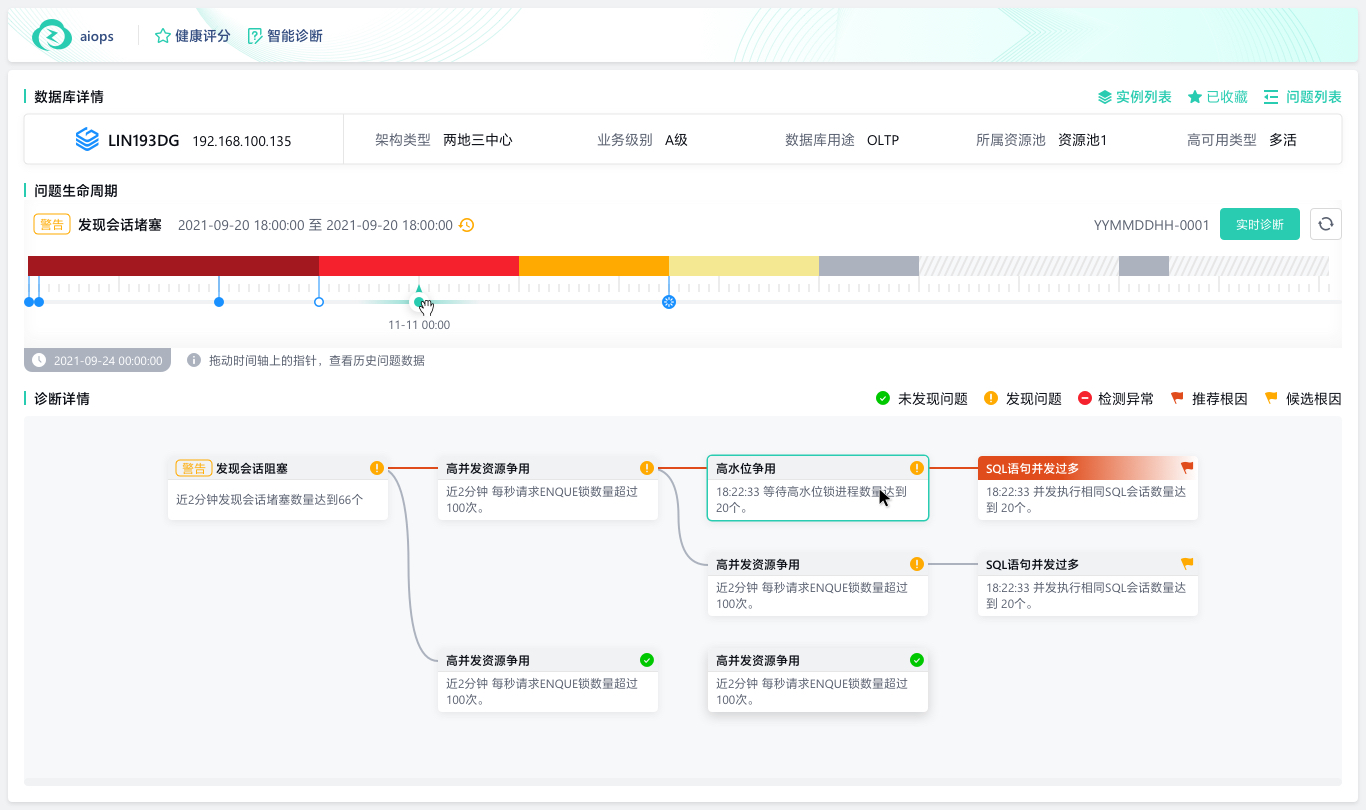1366x810 pixels.
Task: Click warning icon on 发现会话阻塞 node
Action: click(x=377, y=468)
